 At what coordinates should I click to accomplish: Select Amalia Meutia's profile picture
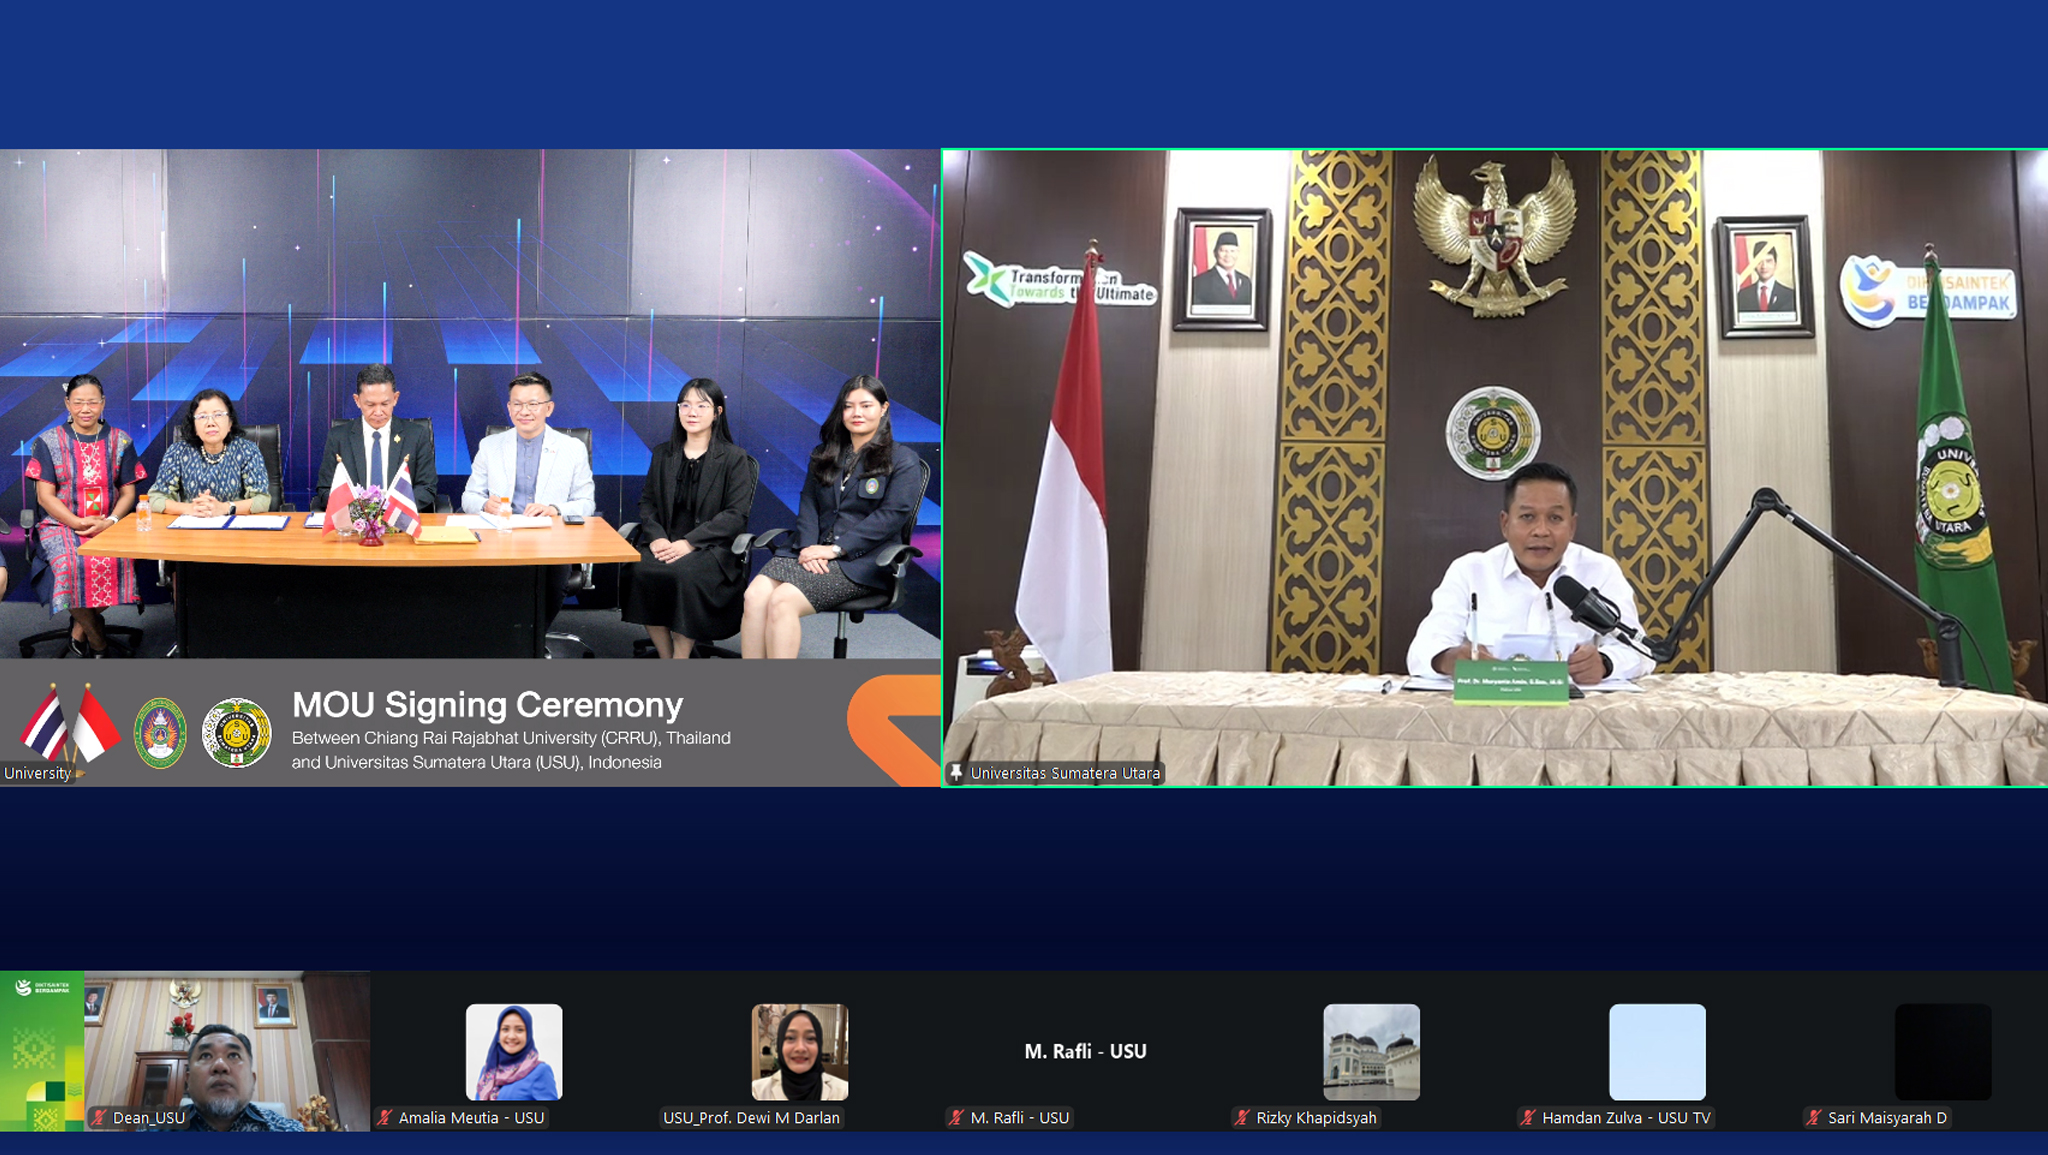(x=514, y=1052)
